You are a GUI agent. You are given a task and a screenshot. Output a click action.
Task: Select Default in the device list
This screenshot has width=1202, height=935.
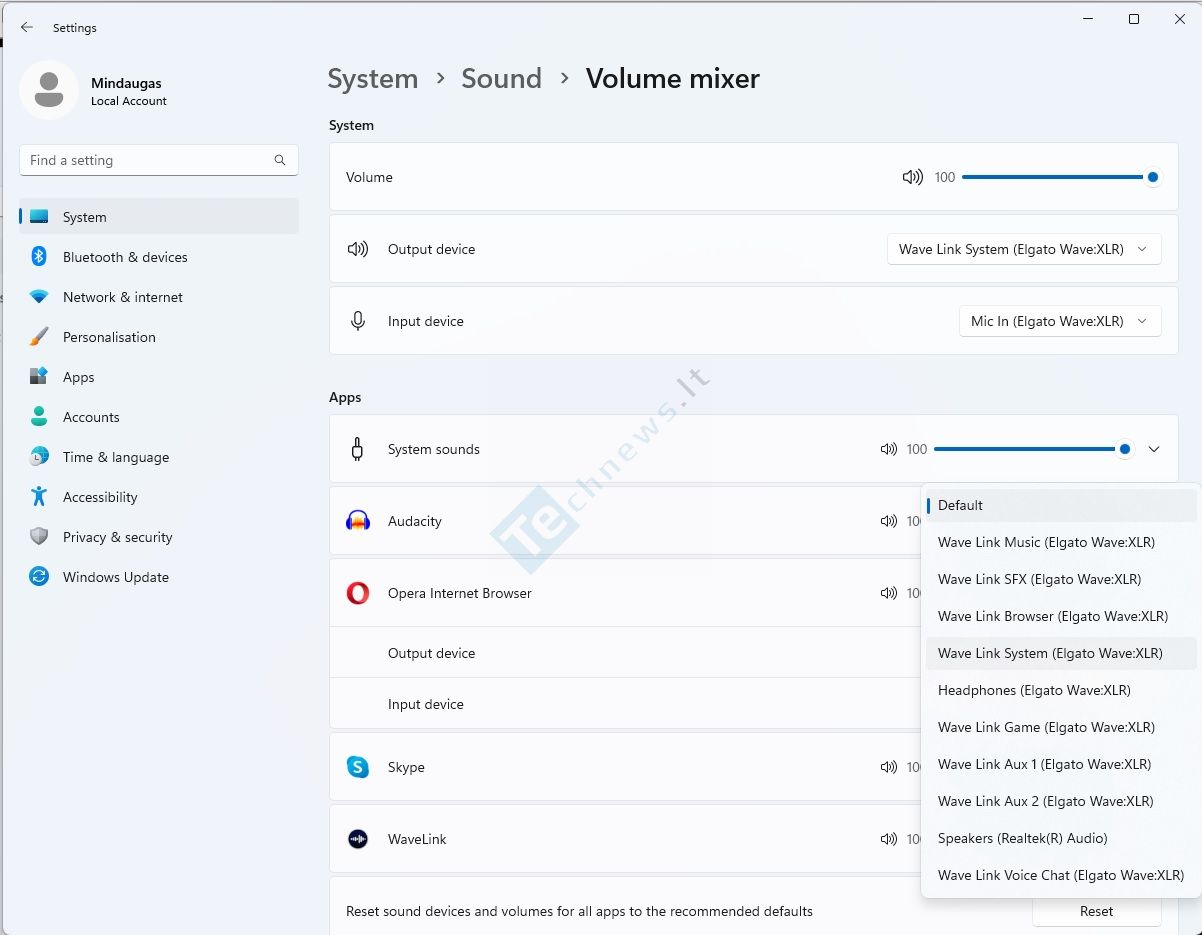coord(1060,505)
